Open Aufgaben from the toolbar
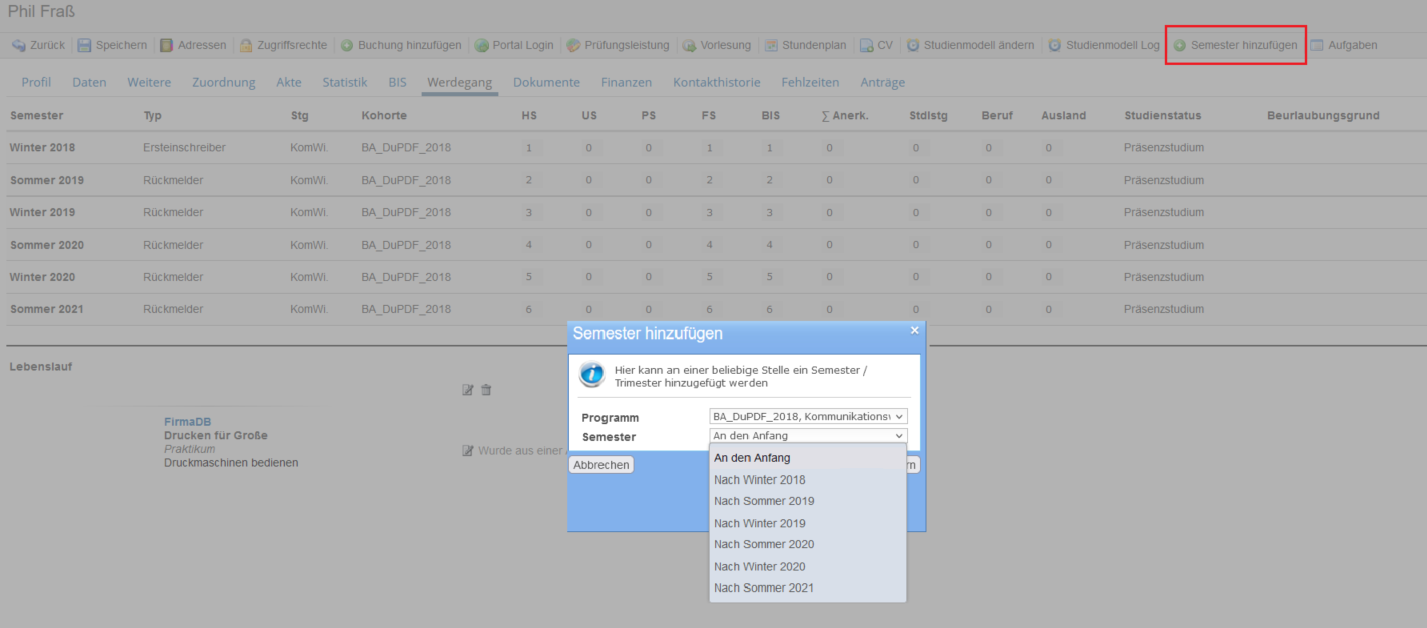Viewport: 1427px width, 628px height. (1343, 45)
